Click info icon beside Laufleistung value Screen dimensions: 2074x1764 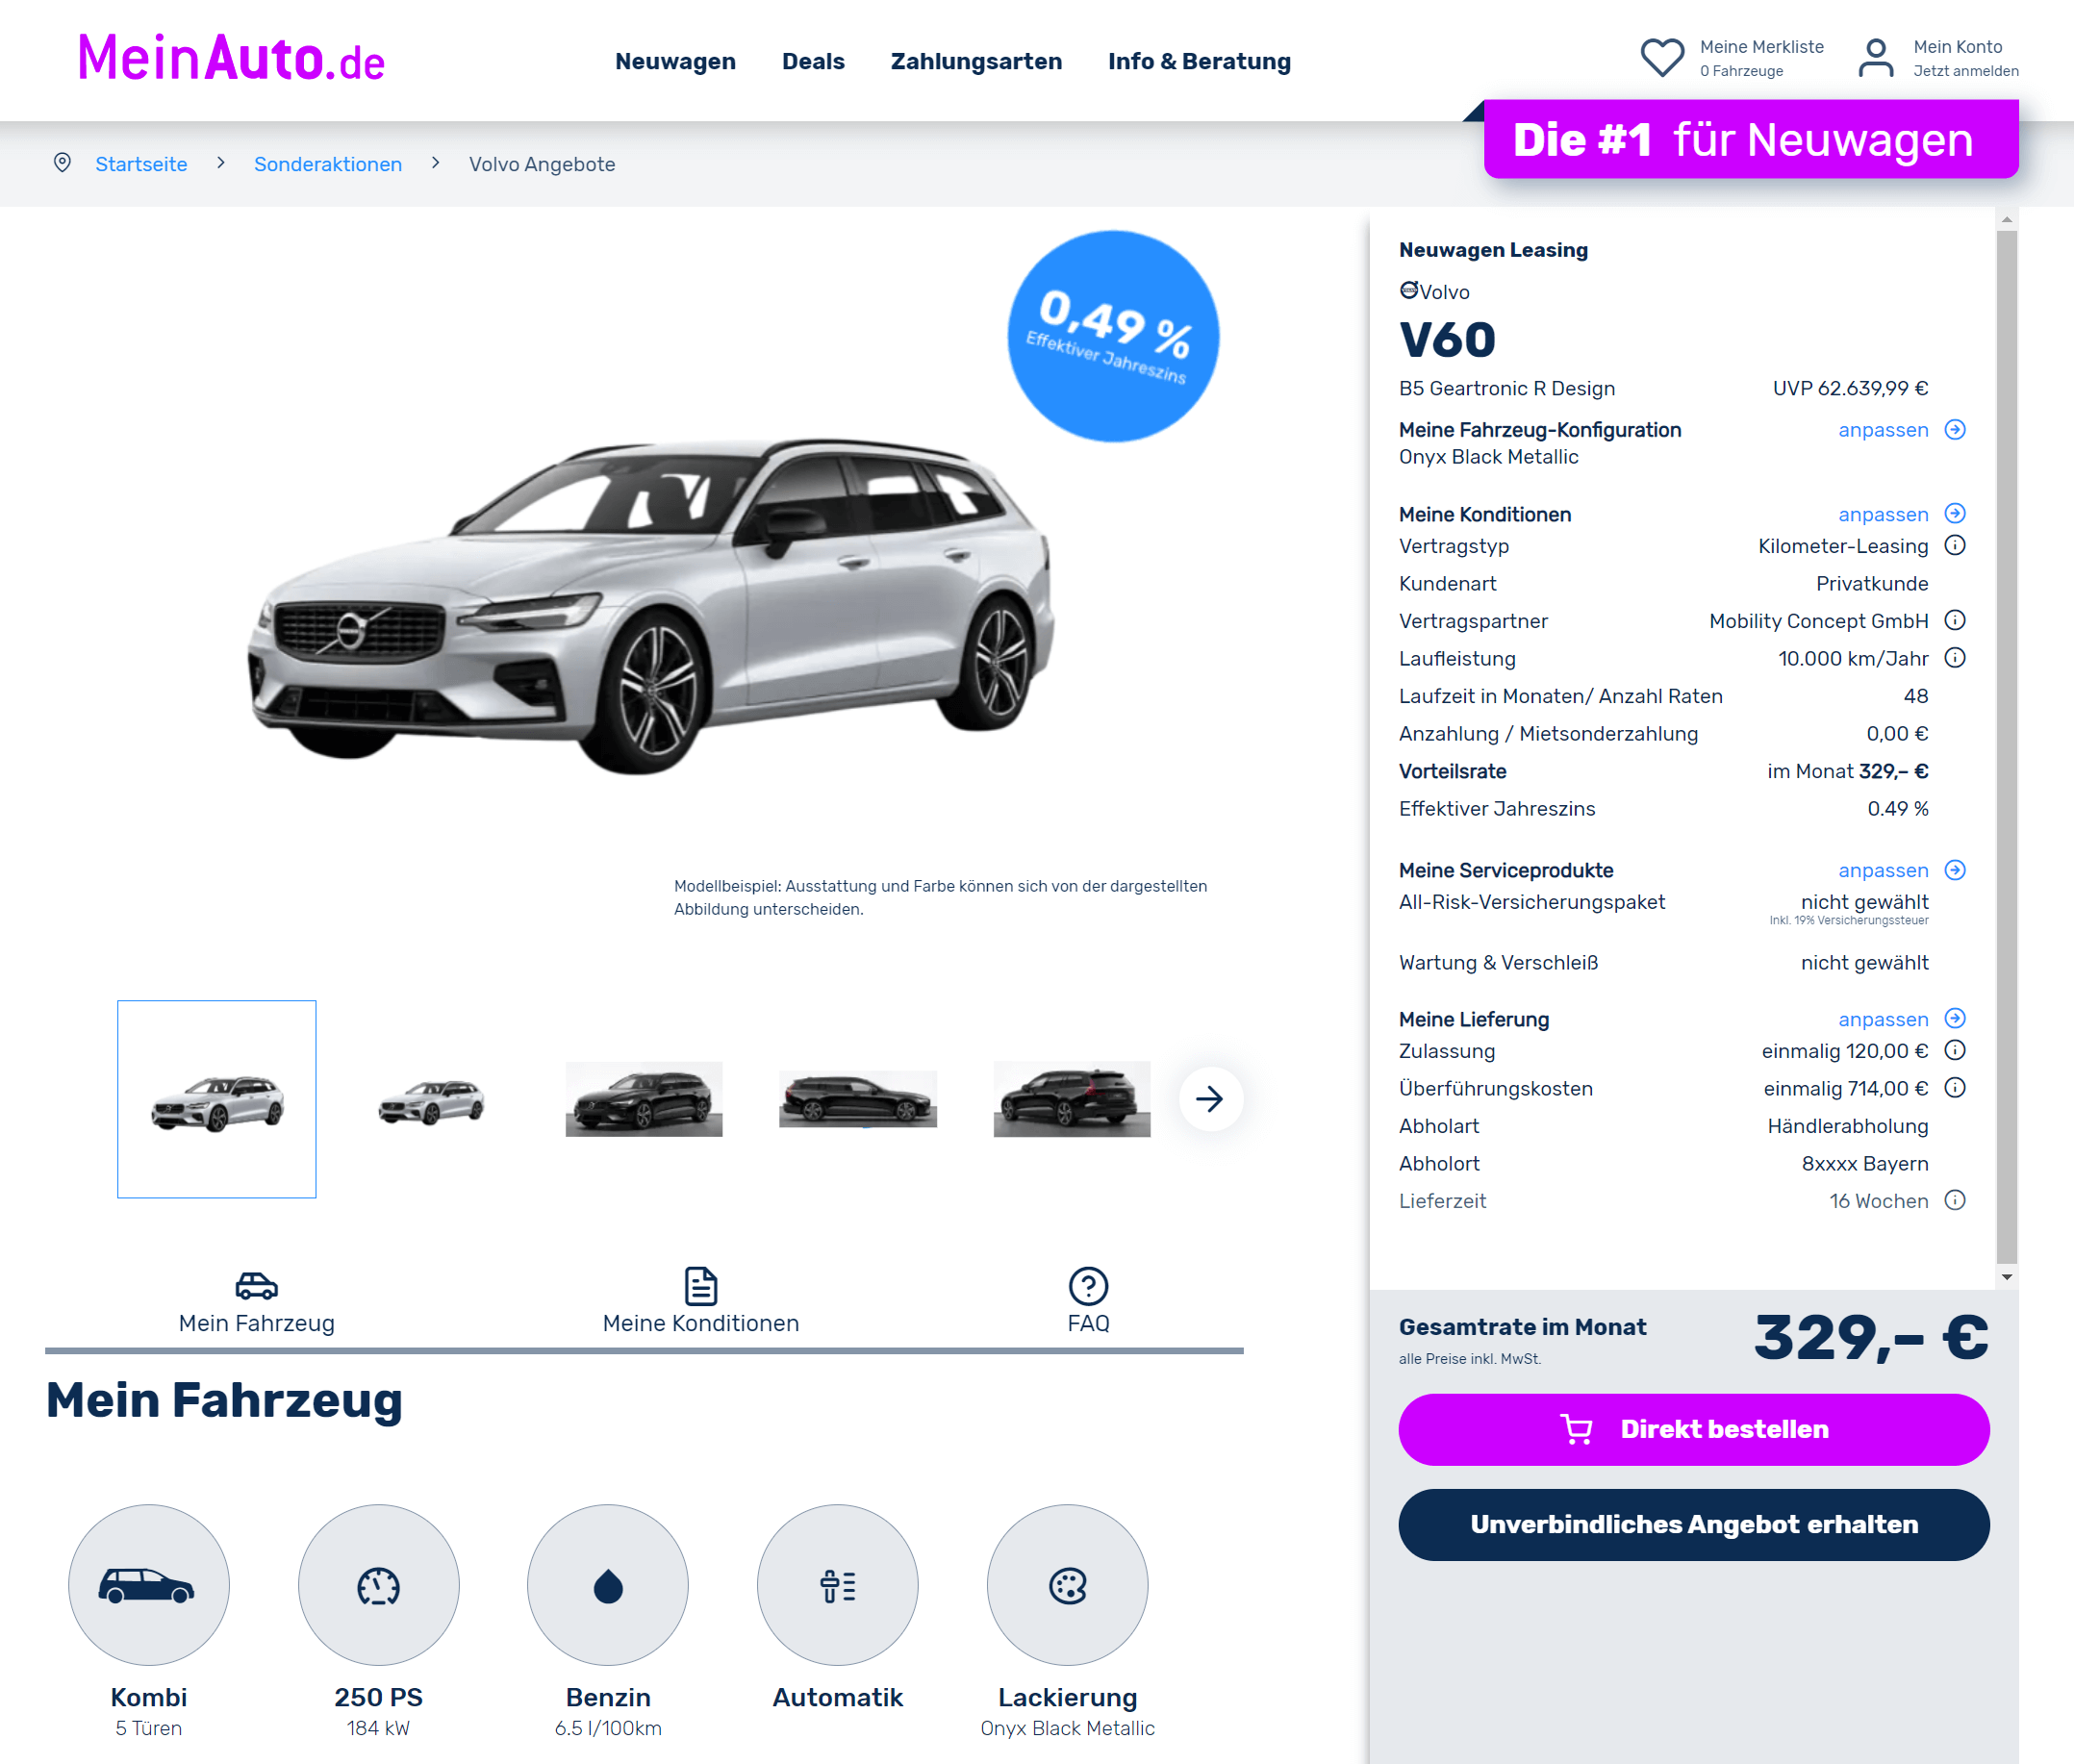click(x=1954, y=658)
